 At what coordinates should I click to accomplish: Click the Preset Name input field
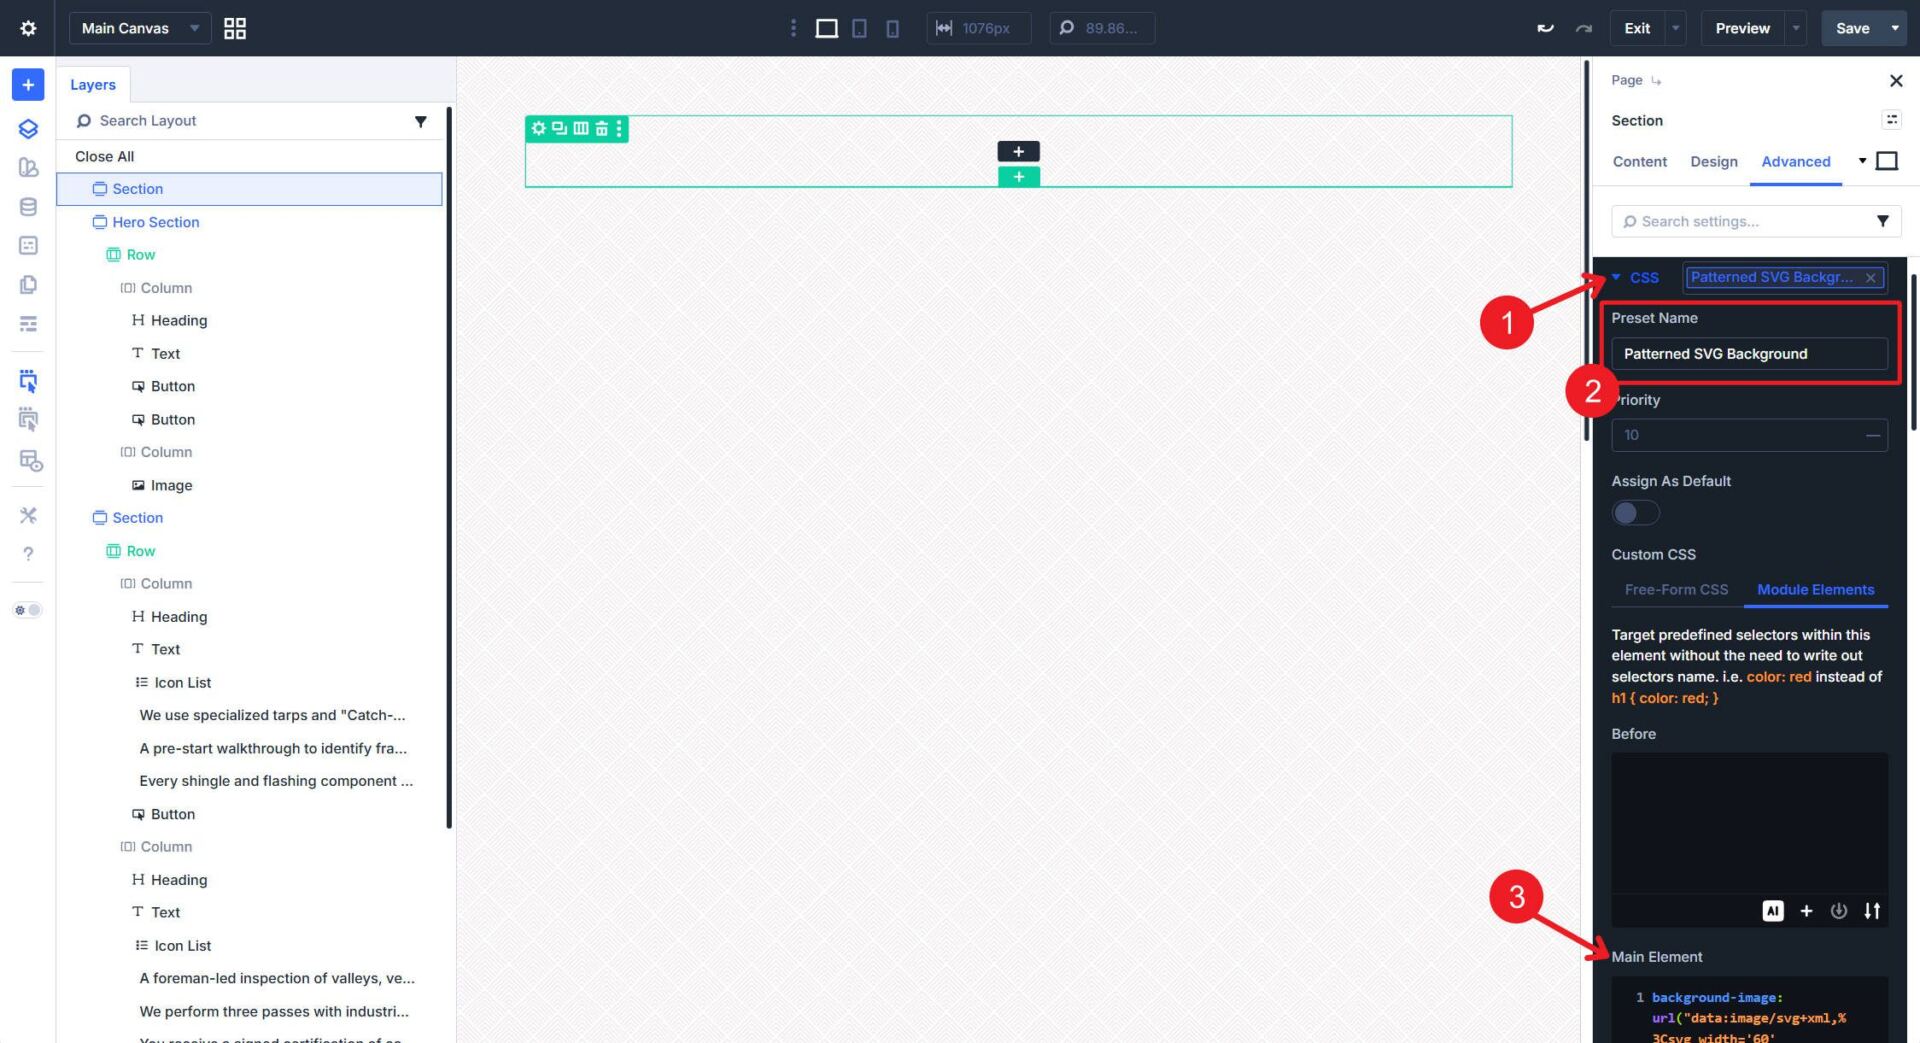click(x=1750, y=353)
